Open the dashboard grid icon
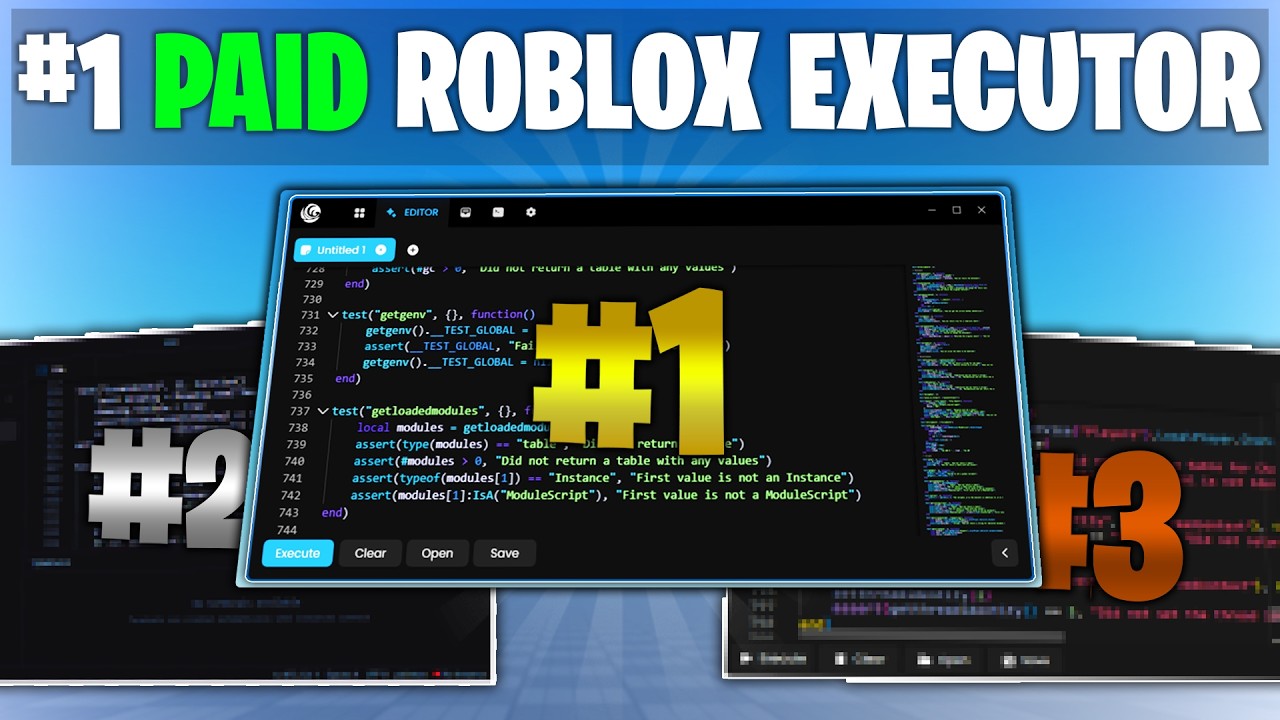This screenshot has width=1280, height=720. pyautogui.click(x=359, y=213)
